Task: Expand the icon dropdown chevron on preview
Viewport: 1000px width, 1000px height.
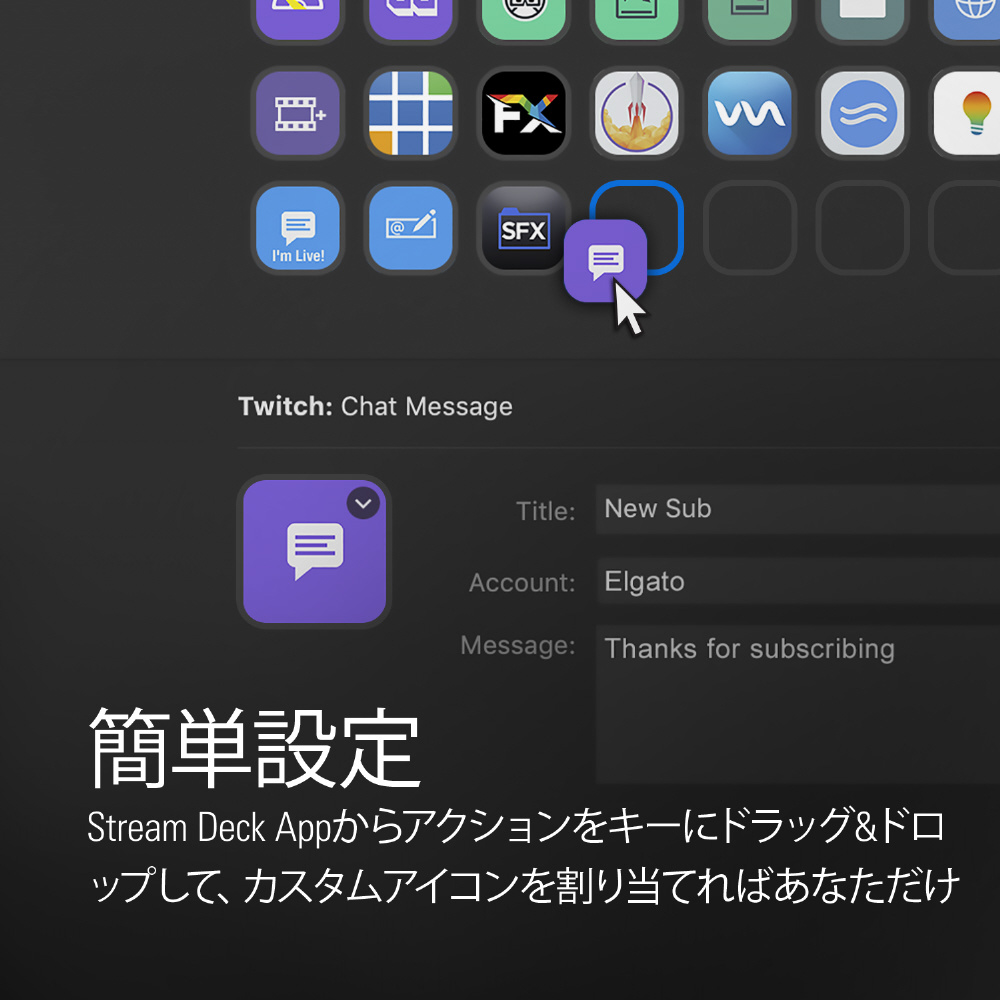Action: (363, 503)
